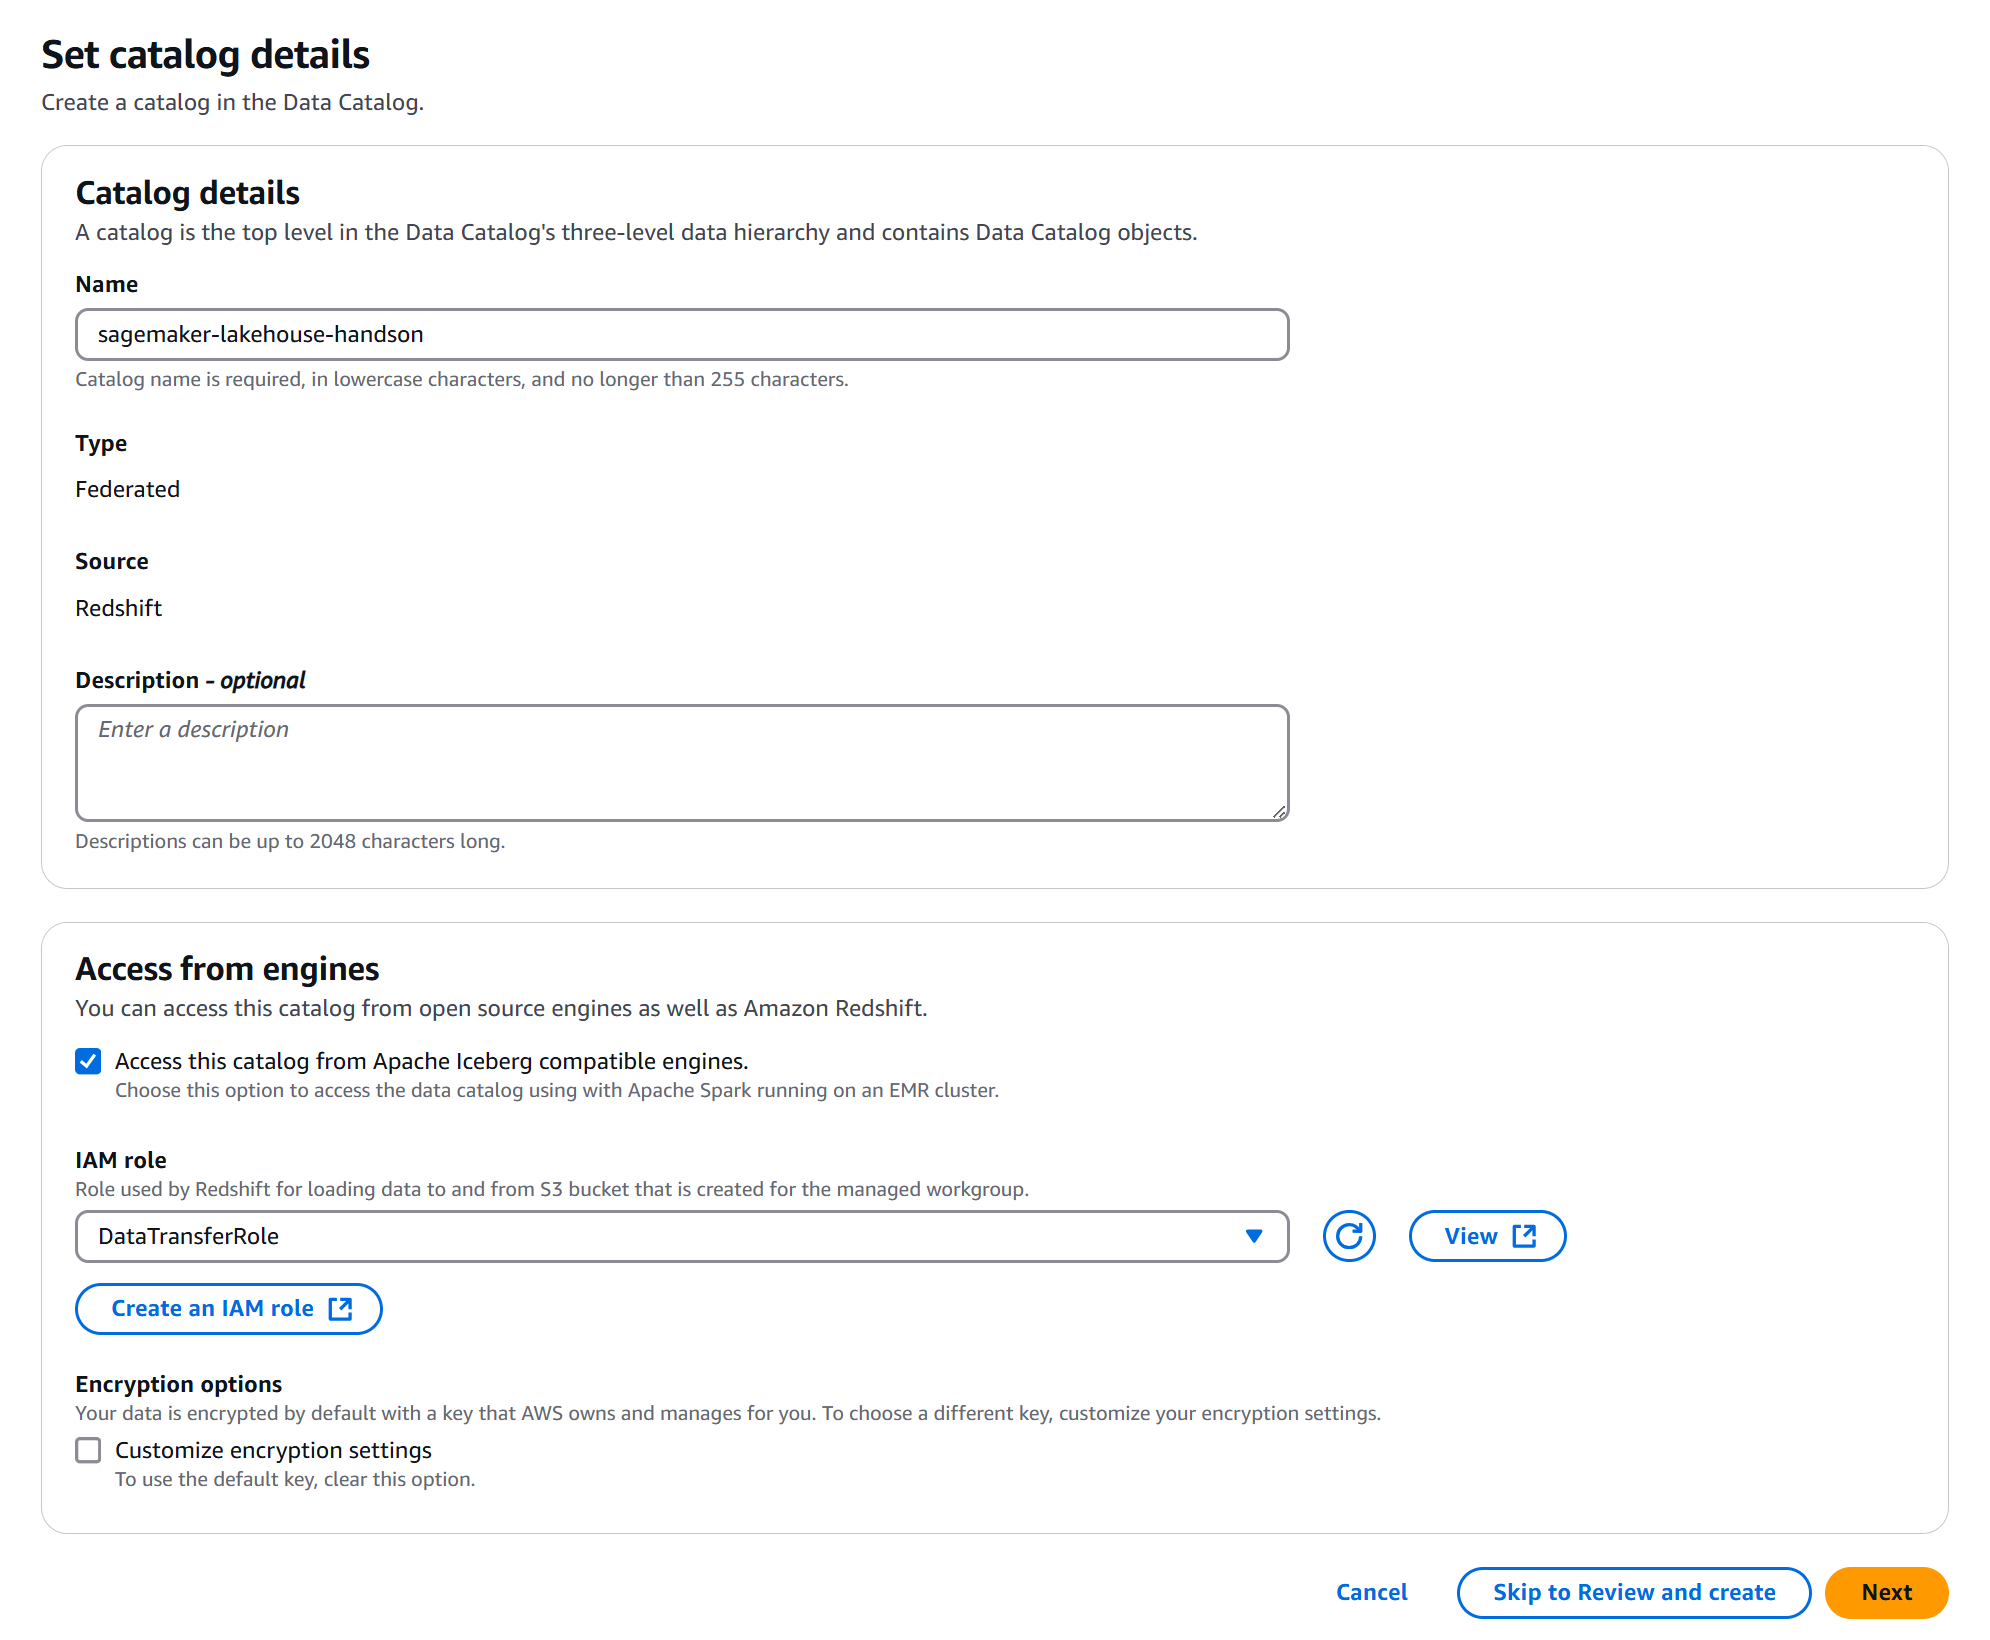Click the 'Access this catalog from Apache Iceberg' label
Screen dimensions: 1990x1640
pyautogui.click(x=431, y=1061)
